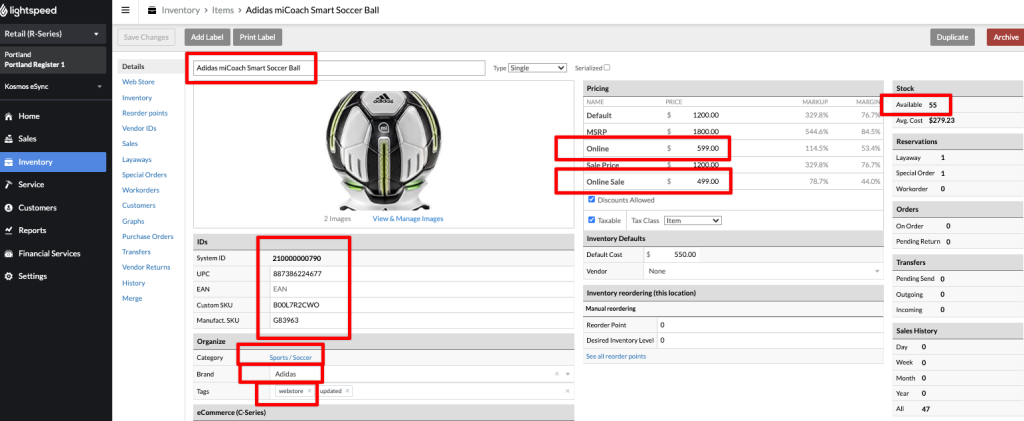Open the Special Orders tab
The height and width of the screenshot is (421, 1024).
(144, 175)
